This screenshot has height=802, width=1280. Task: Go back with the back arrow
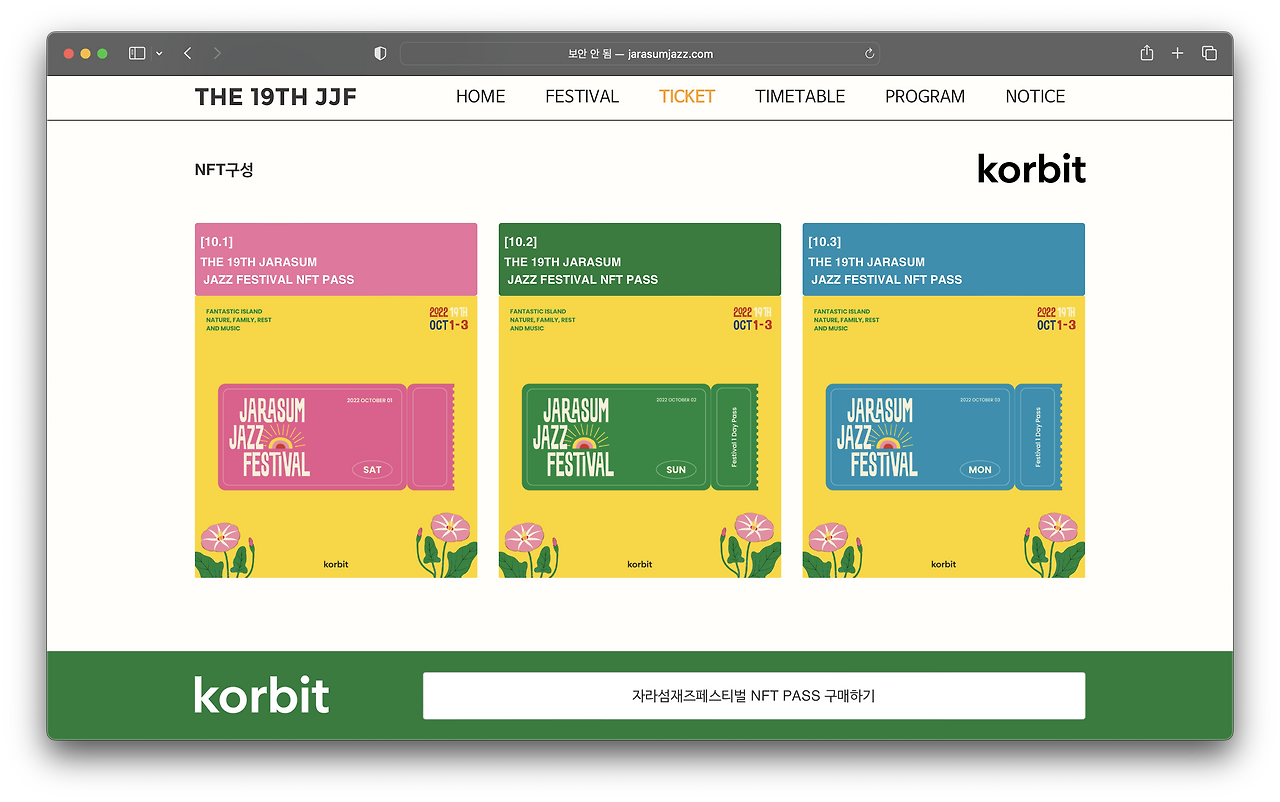pyautogui.click(x=188, y=53)
